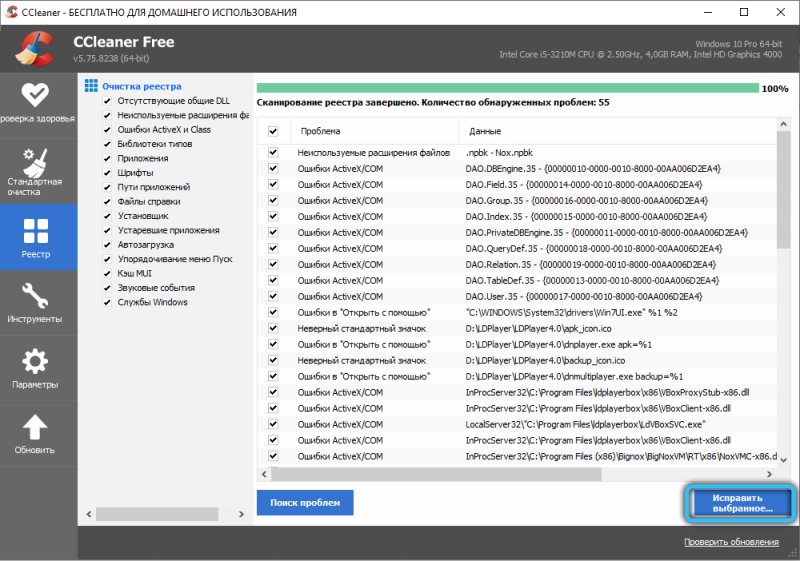Uncheck the Win7UI.exe row checkbox

273,312
